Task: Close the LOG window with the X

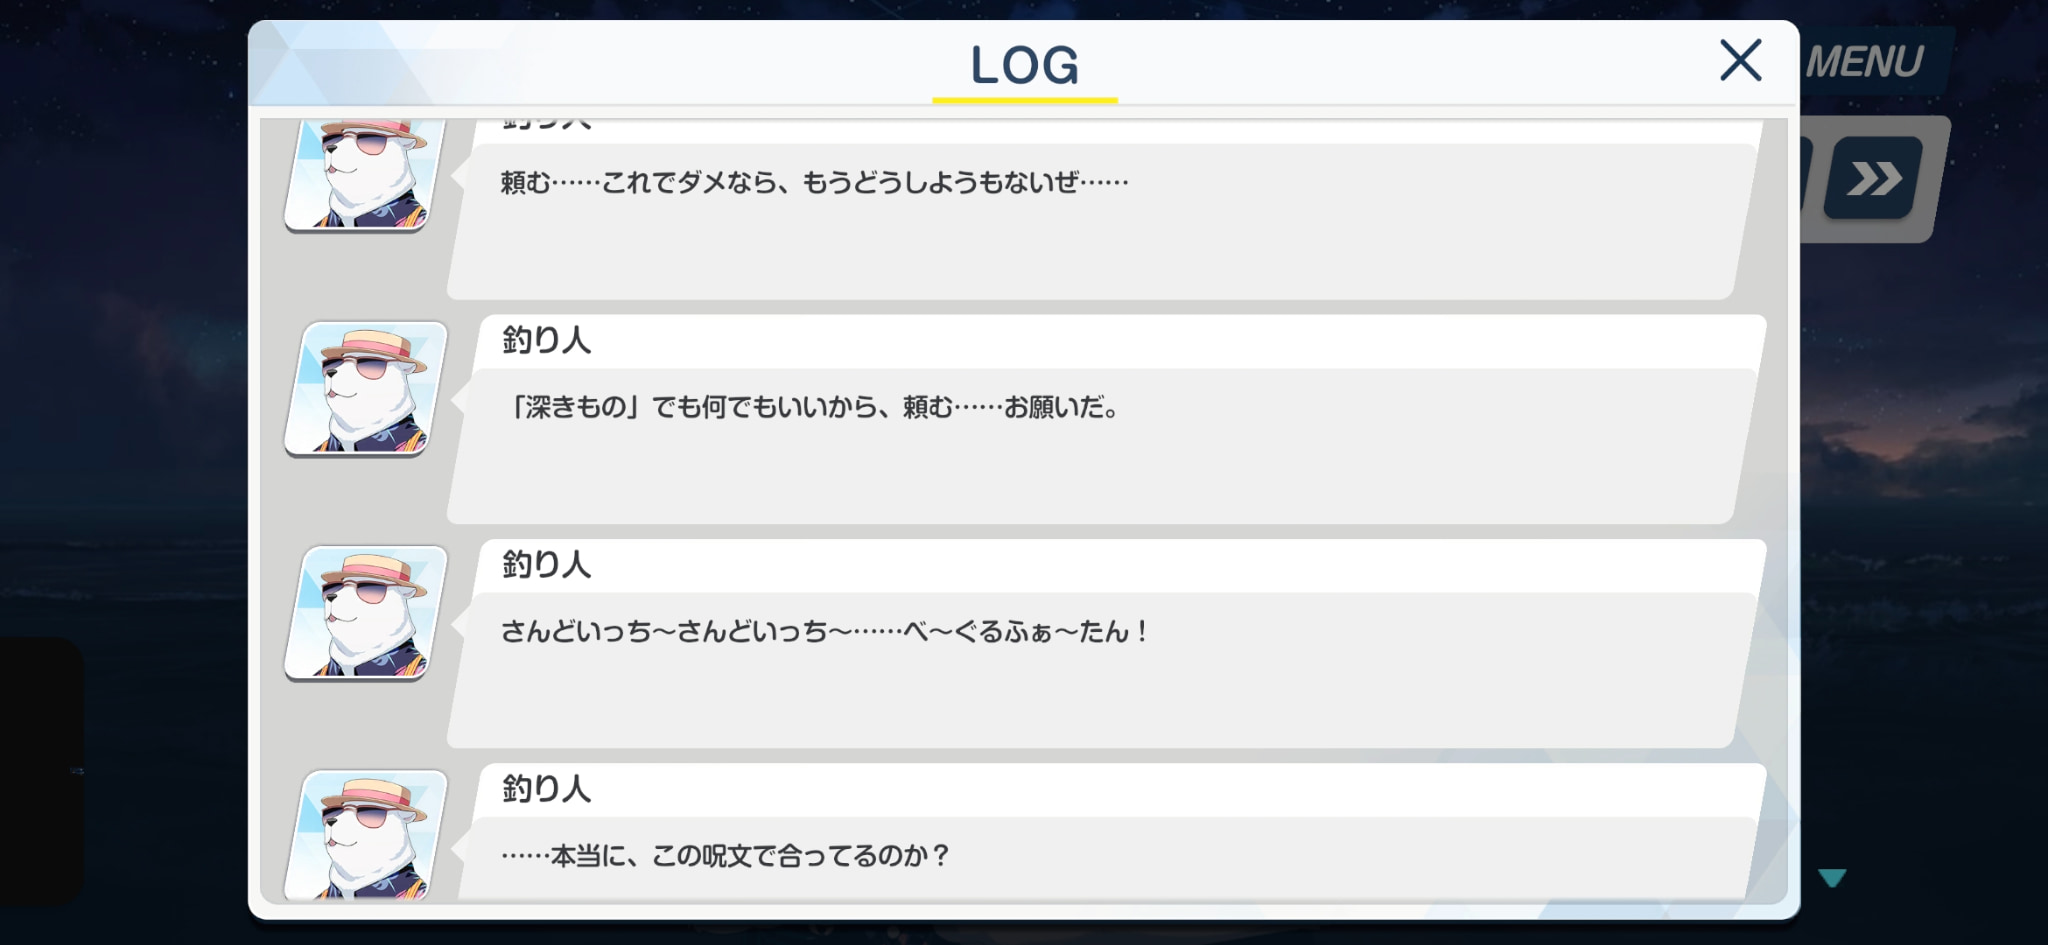Action: pyautogui.click(x=1740, y=60)
